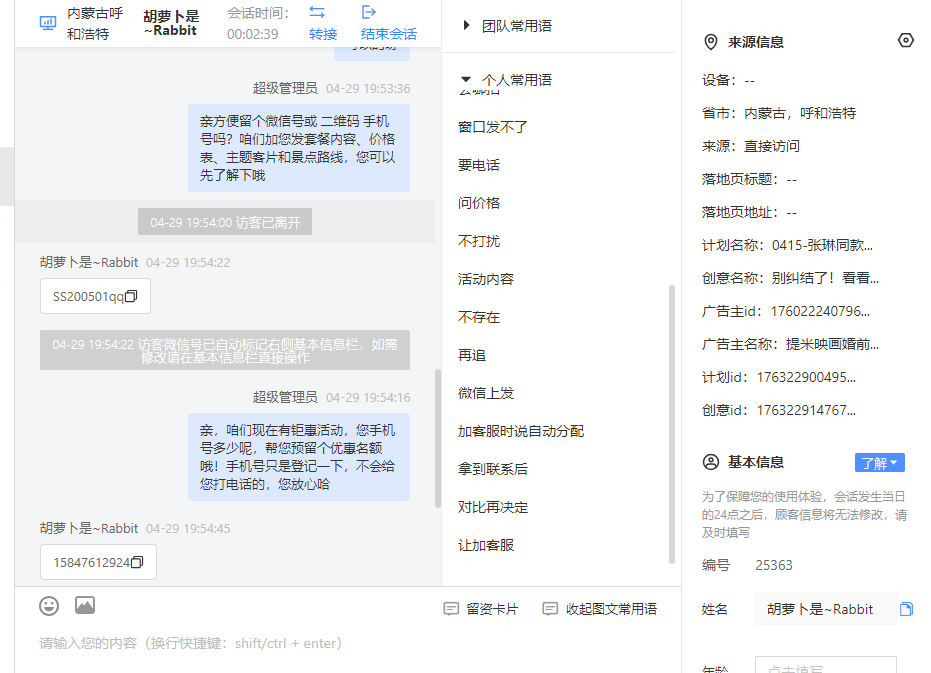Select quick phrase 再追
This screenshot has width=931, height=673.
[472, 355]
